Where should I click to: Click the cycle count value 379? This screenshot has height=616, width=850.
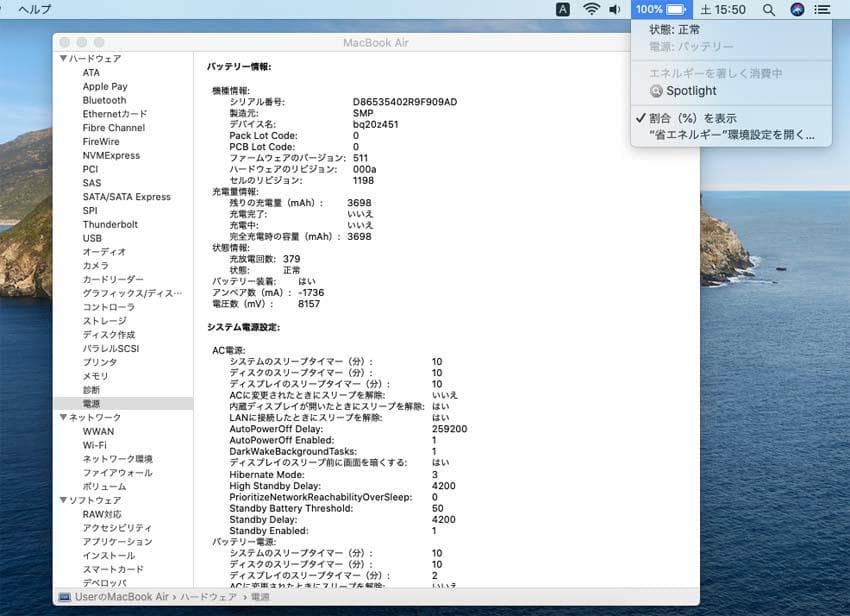[x=291, y=259]
